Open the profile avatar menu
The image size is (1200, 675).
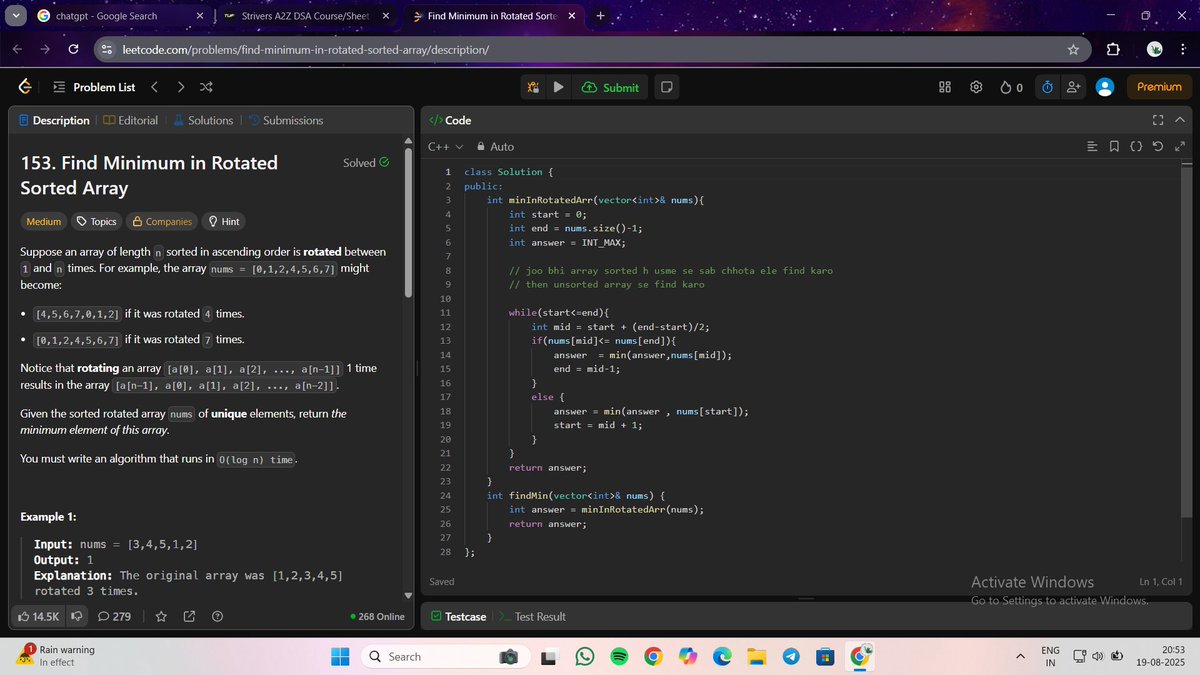click(1105, 87)
